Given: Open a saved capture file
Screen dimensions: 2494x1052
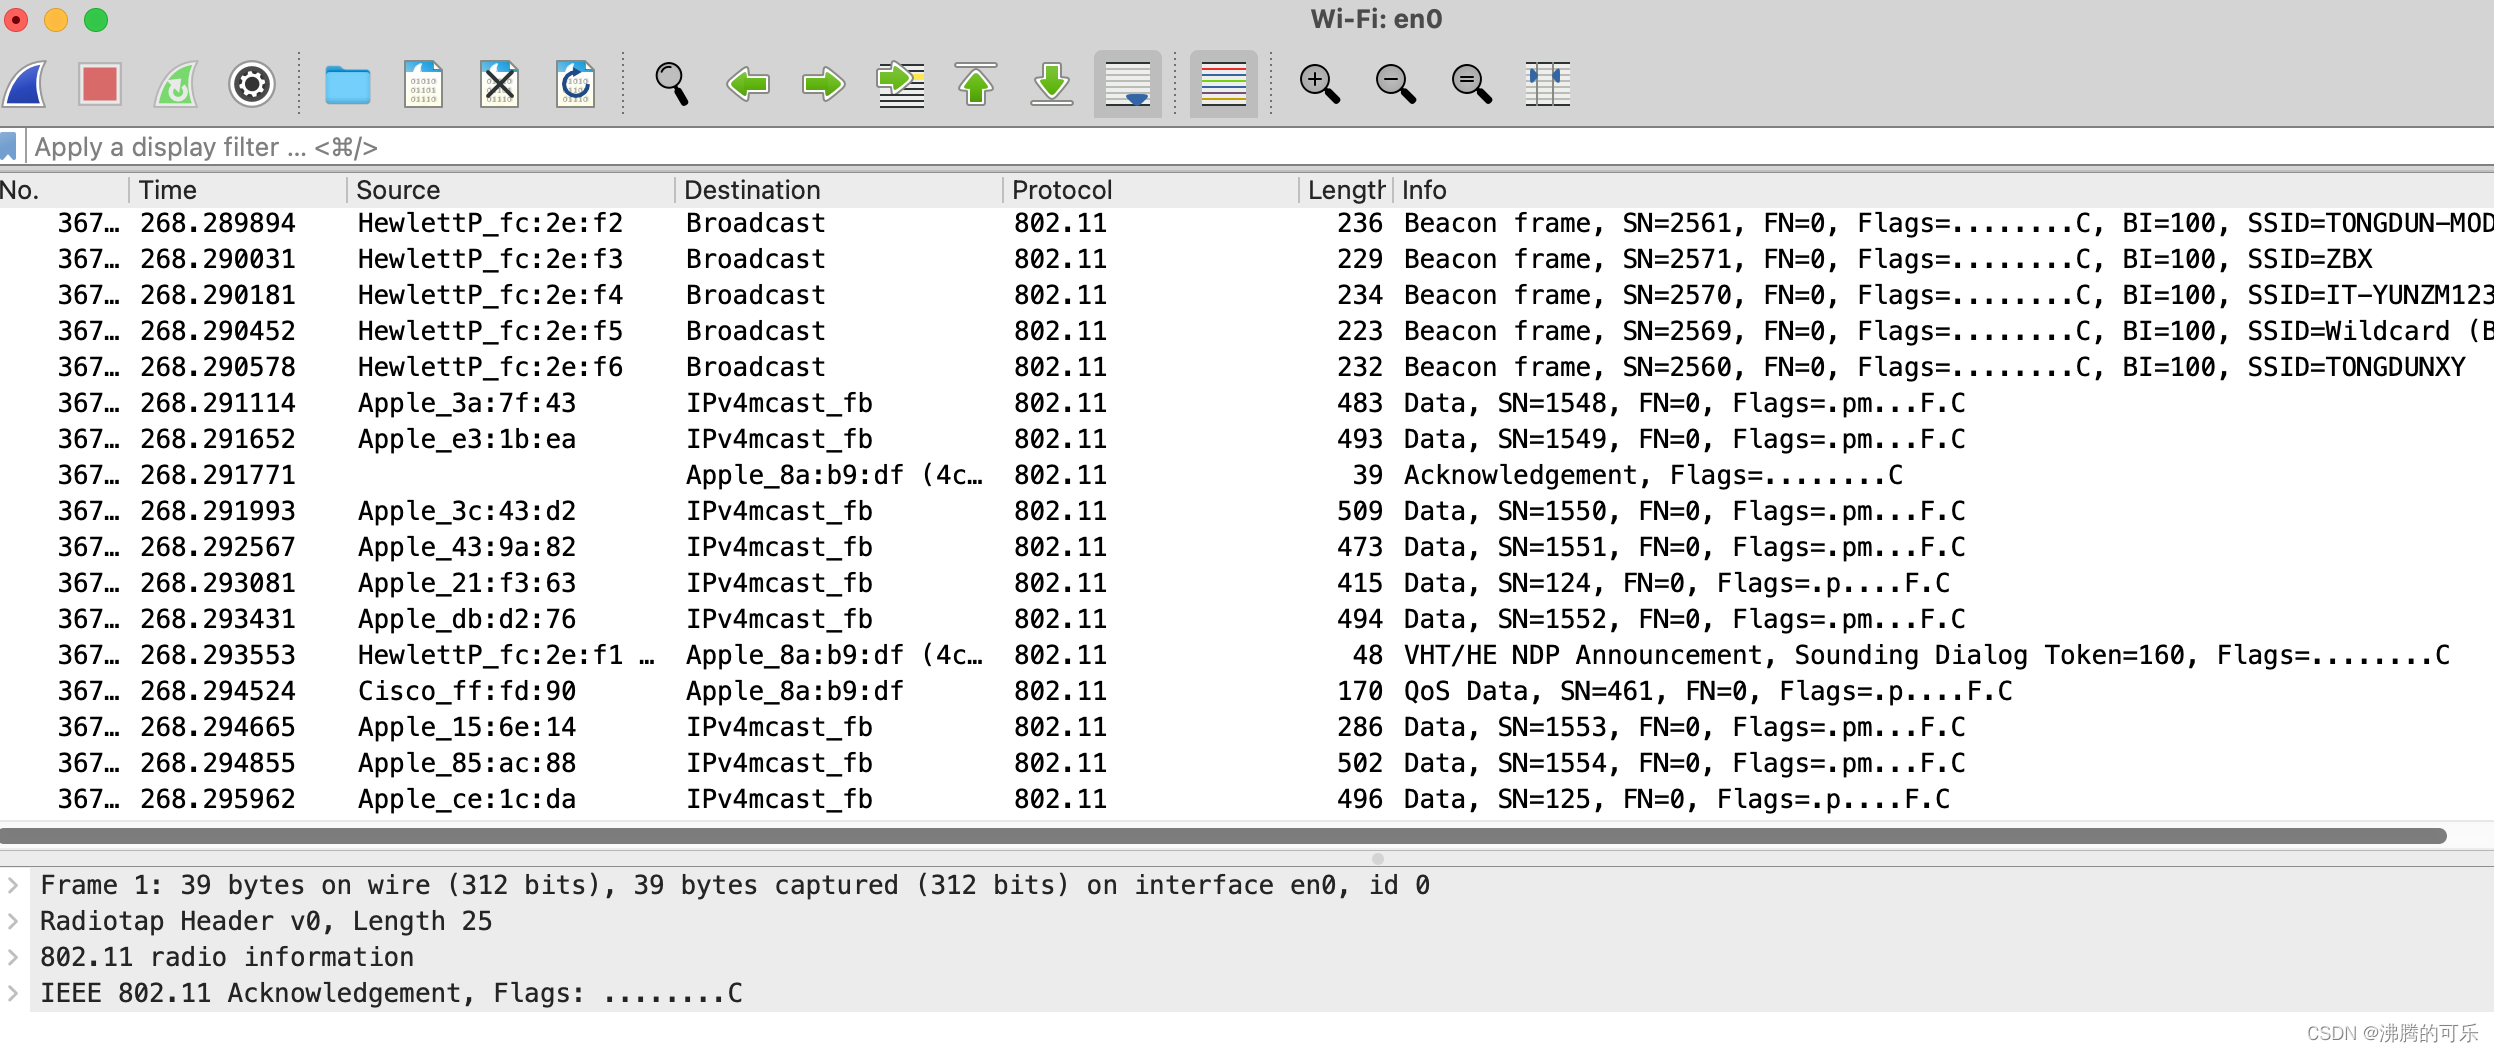Looking at the screenshot, I should click(x=347, y=84).
